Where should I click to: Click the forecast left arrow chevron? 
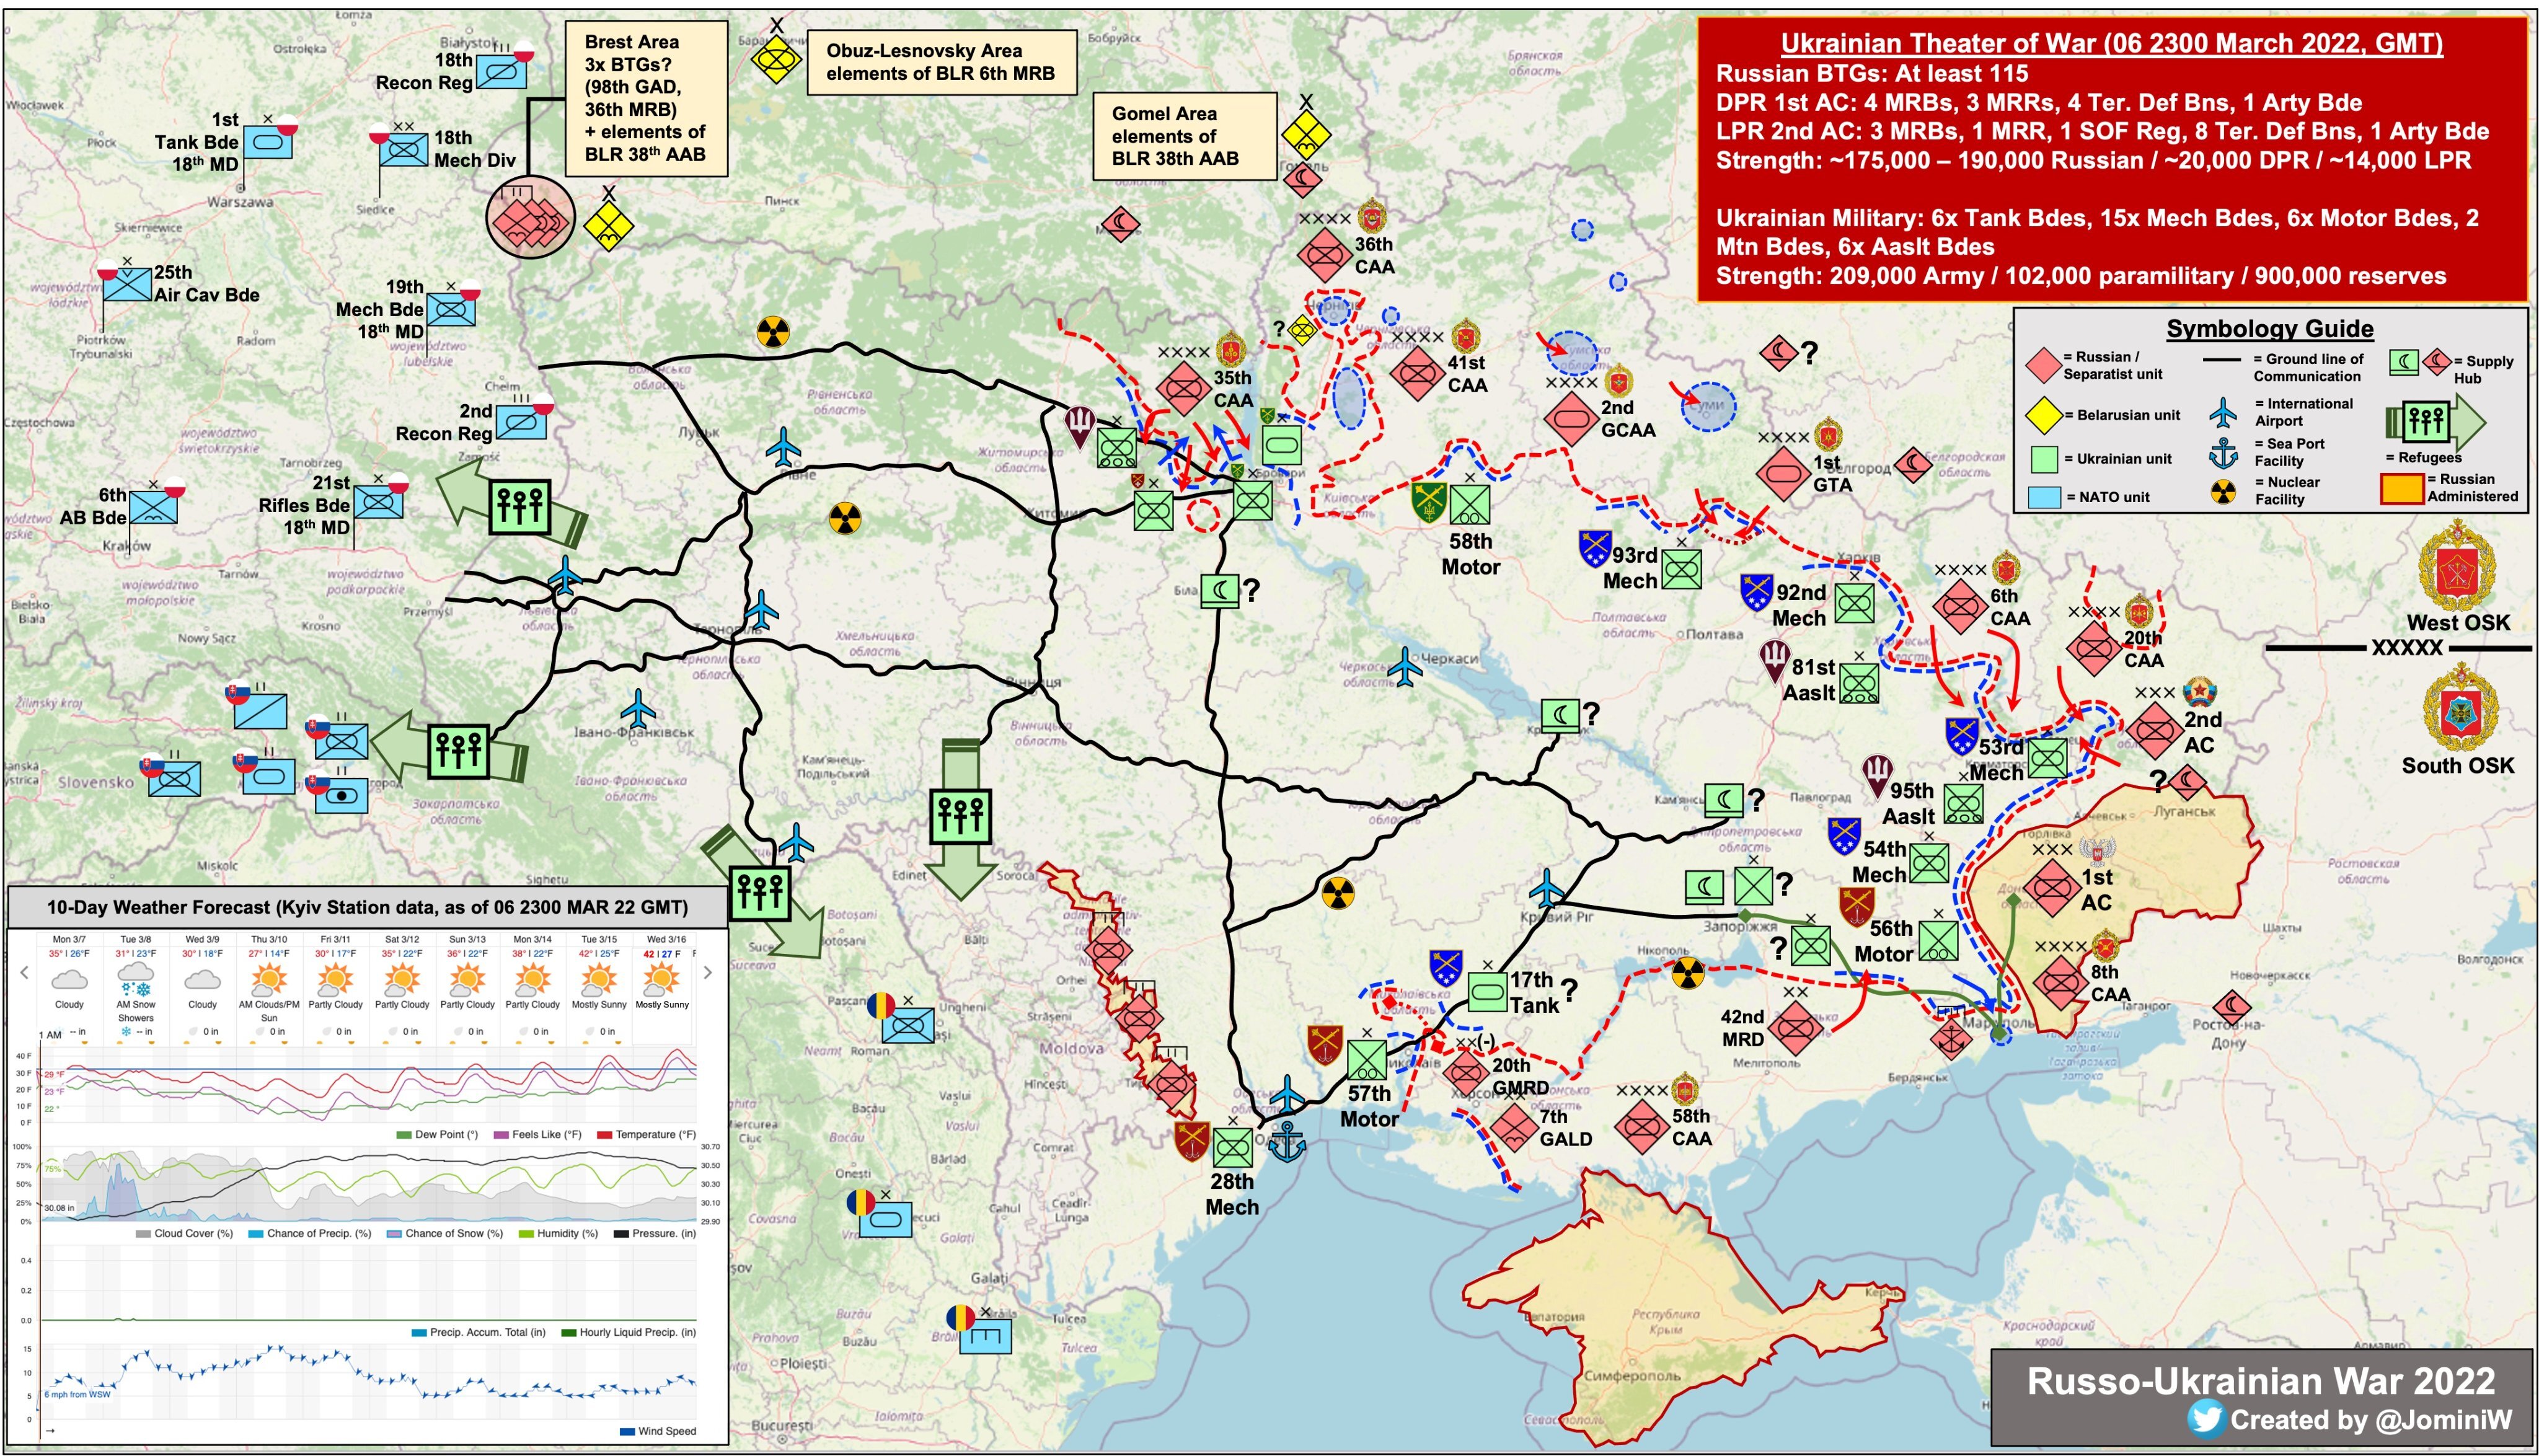coord(25,972)
